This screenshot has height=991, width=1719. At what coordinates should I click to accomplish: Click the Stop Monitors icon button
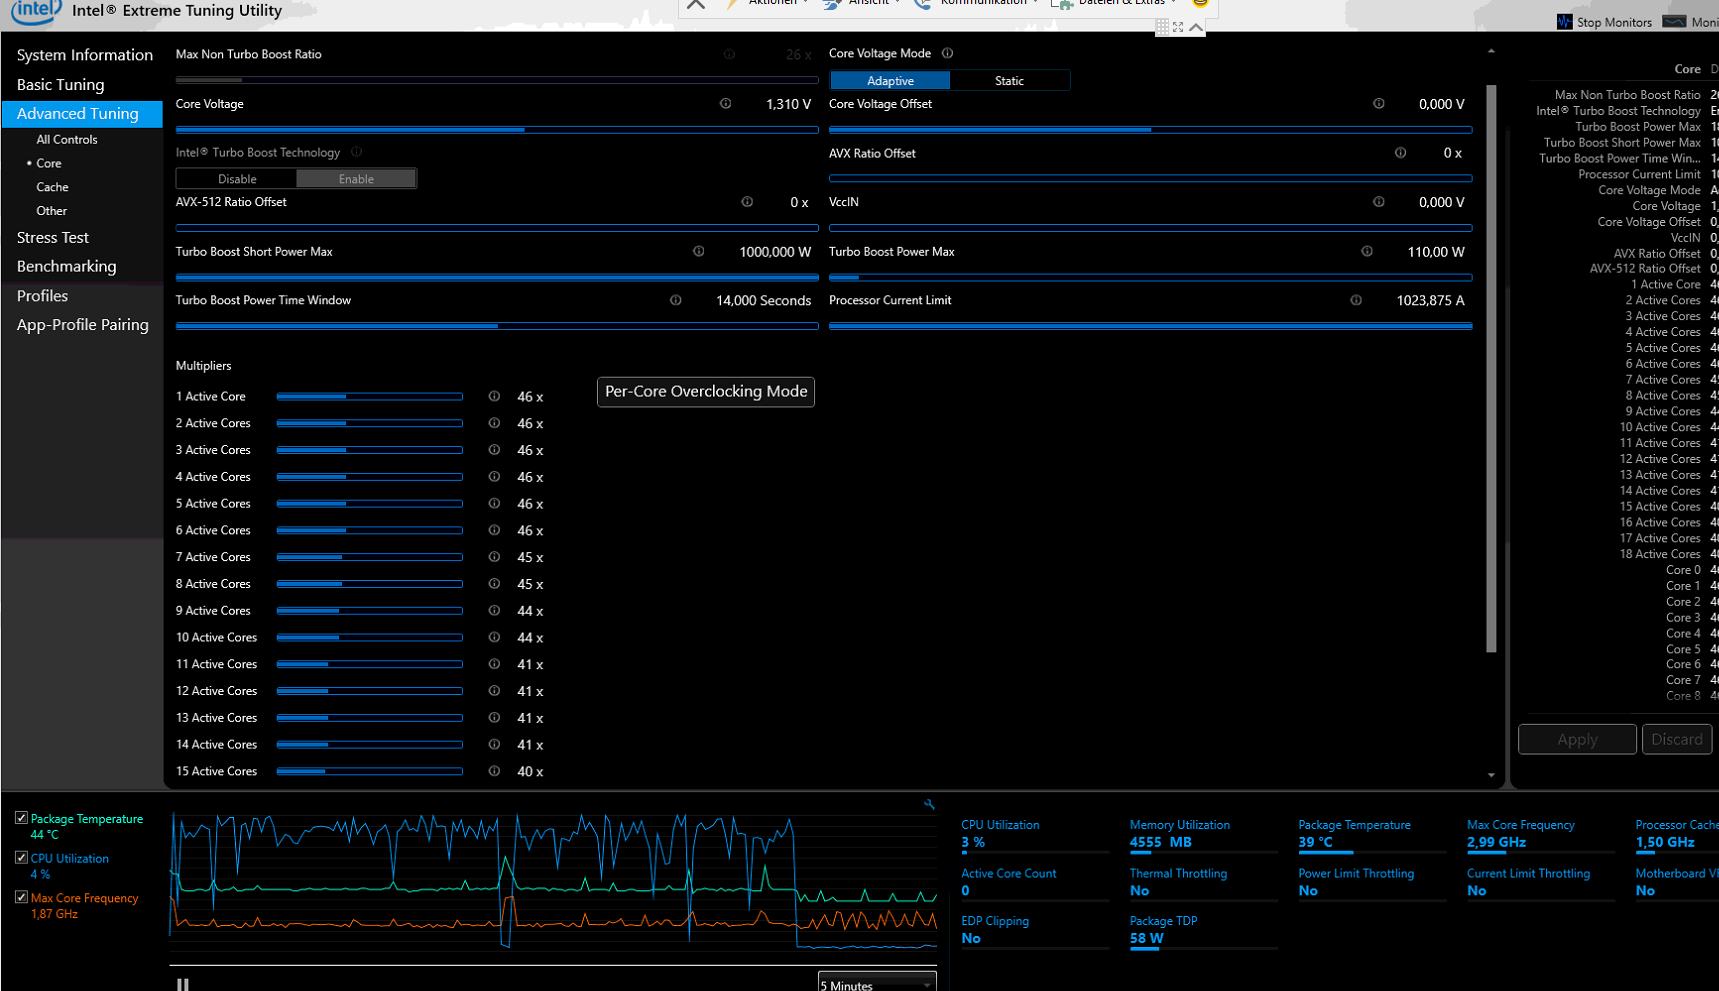click(1564, 22)
